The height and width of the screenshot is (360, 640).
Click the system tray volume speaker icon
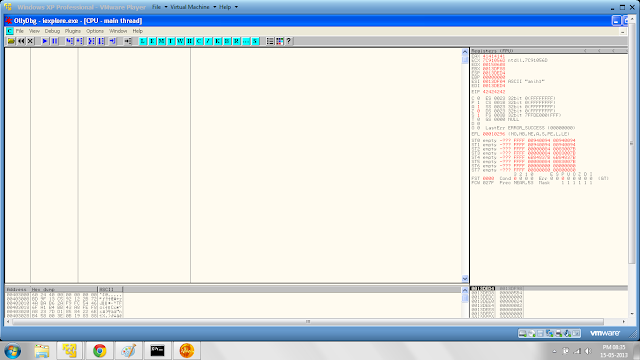coord(588,351)
